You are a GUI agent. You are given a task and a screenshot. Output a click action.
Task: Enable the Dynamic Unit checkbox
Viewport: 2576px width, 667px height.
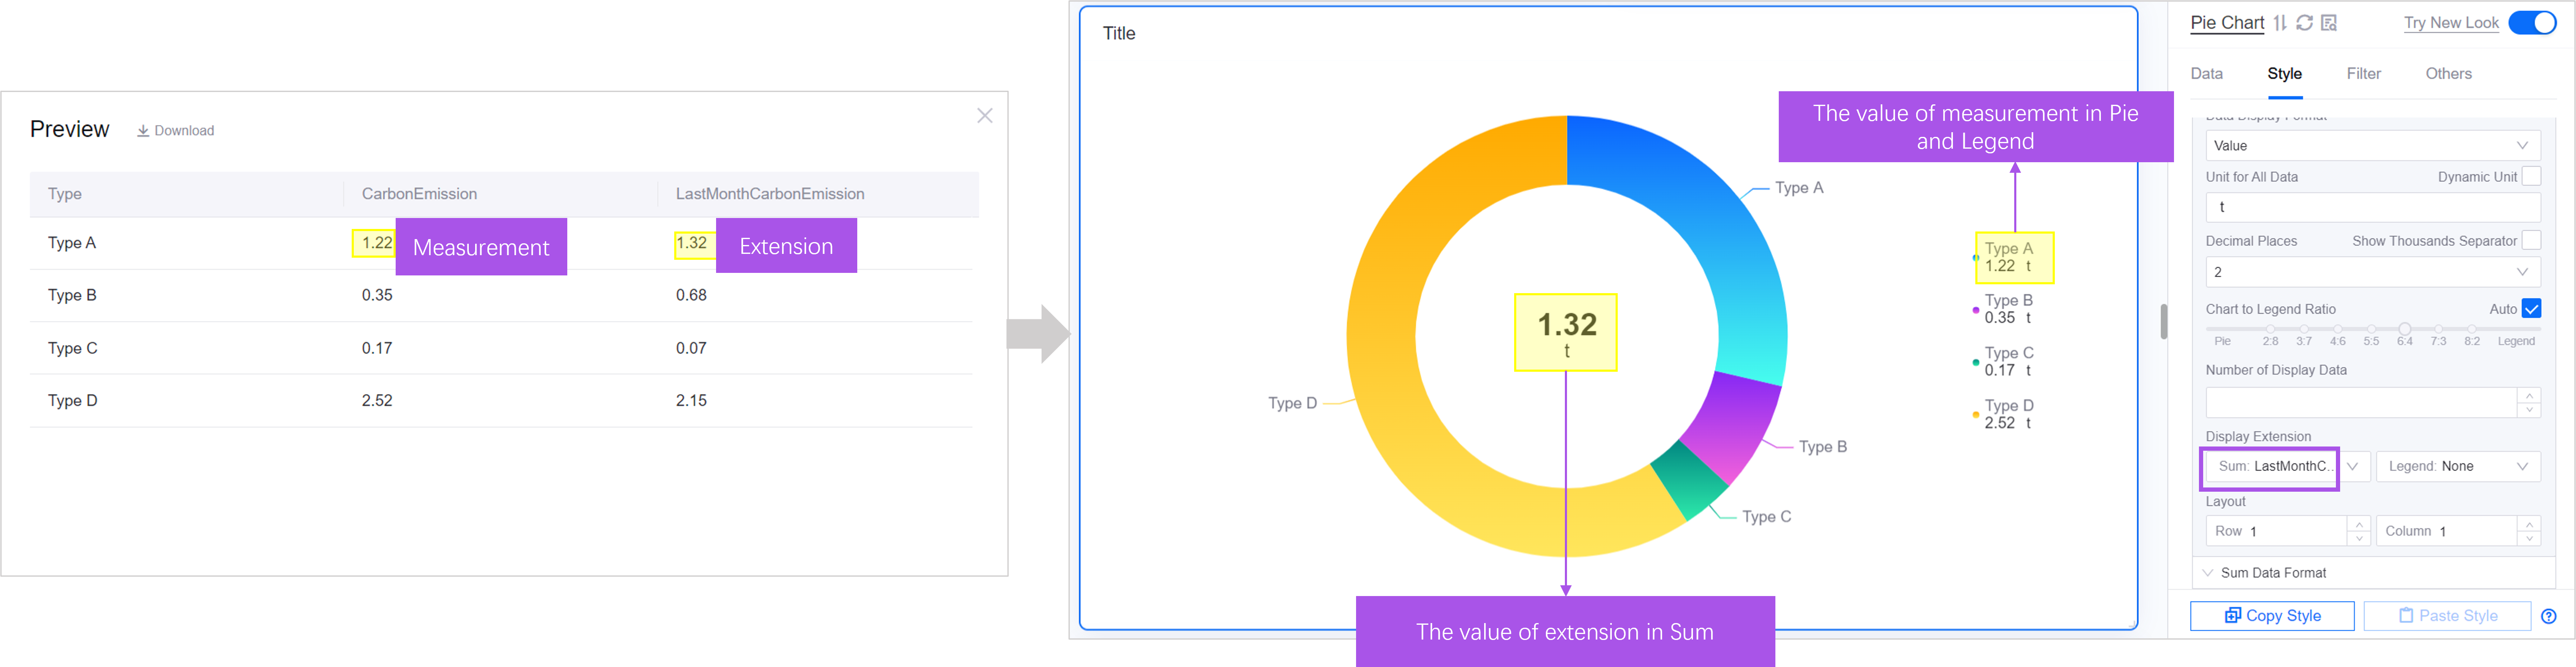coord(2531,176)
